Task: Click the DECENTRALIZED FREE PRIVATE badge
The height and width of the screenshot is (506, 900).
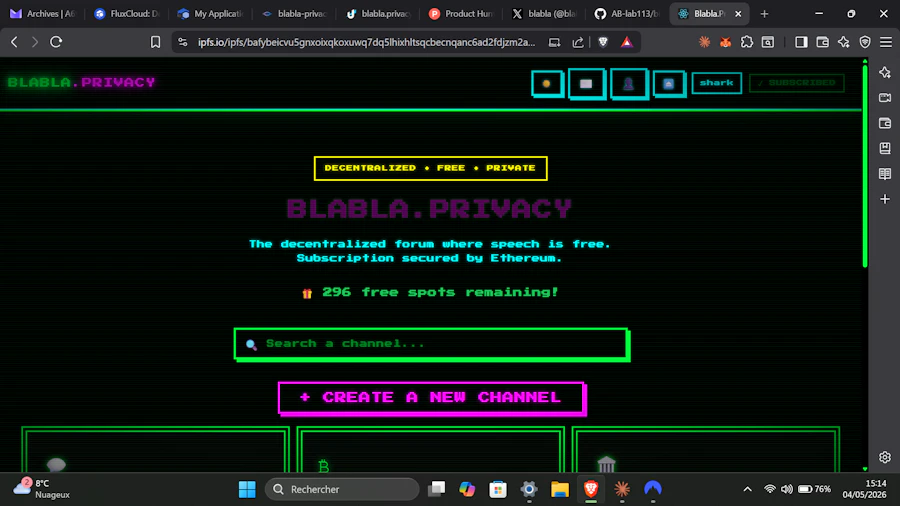Action: tap(430, 168)
